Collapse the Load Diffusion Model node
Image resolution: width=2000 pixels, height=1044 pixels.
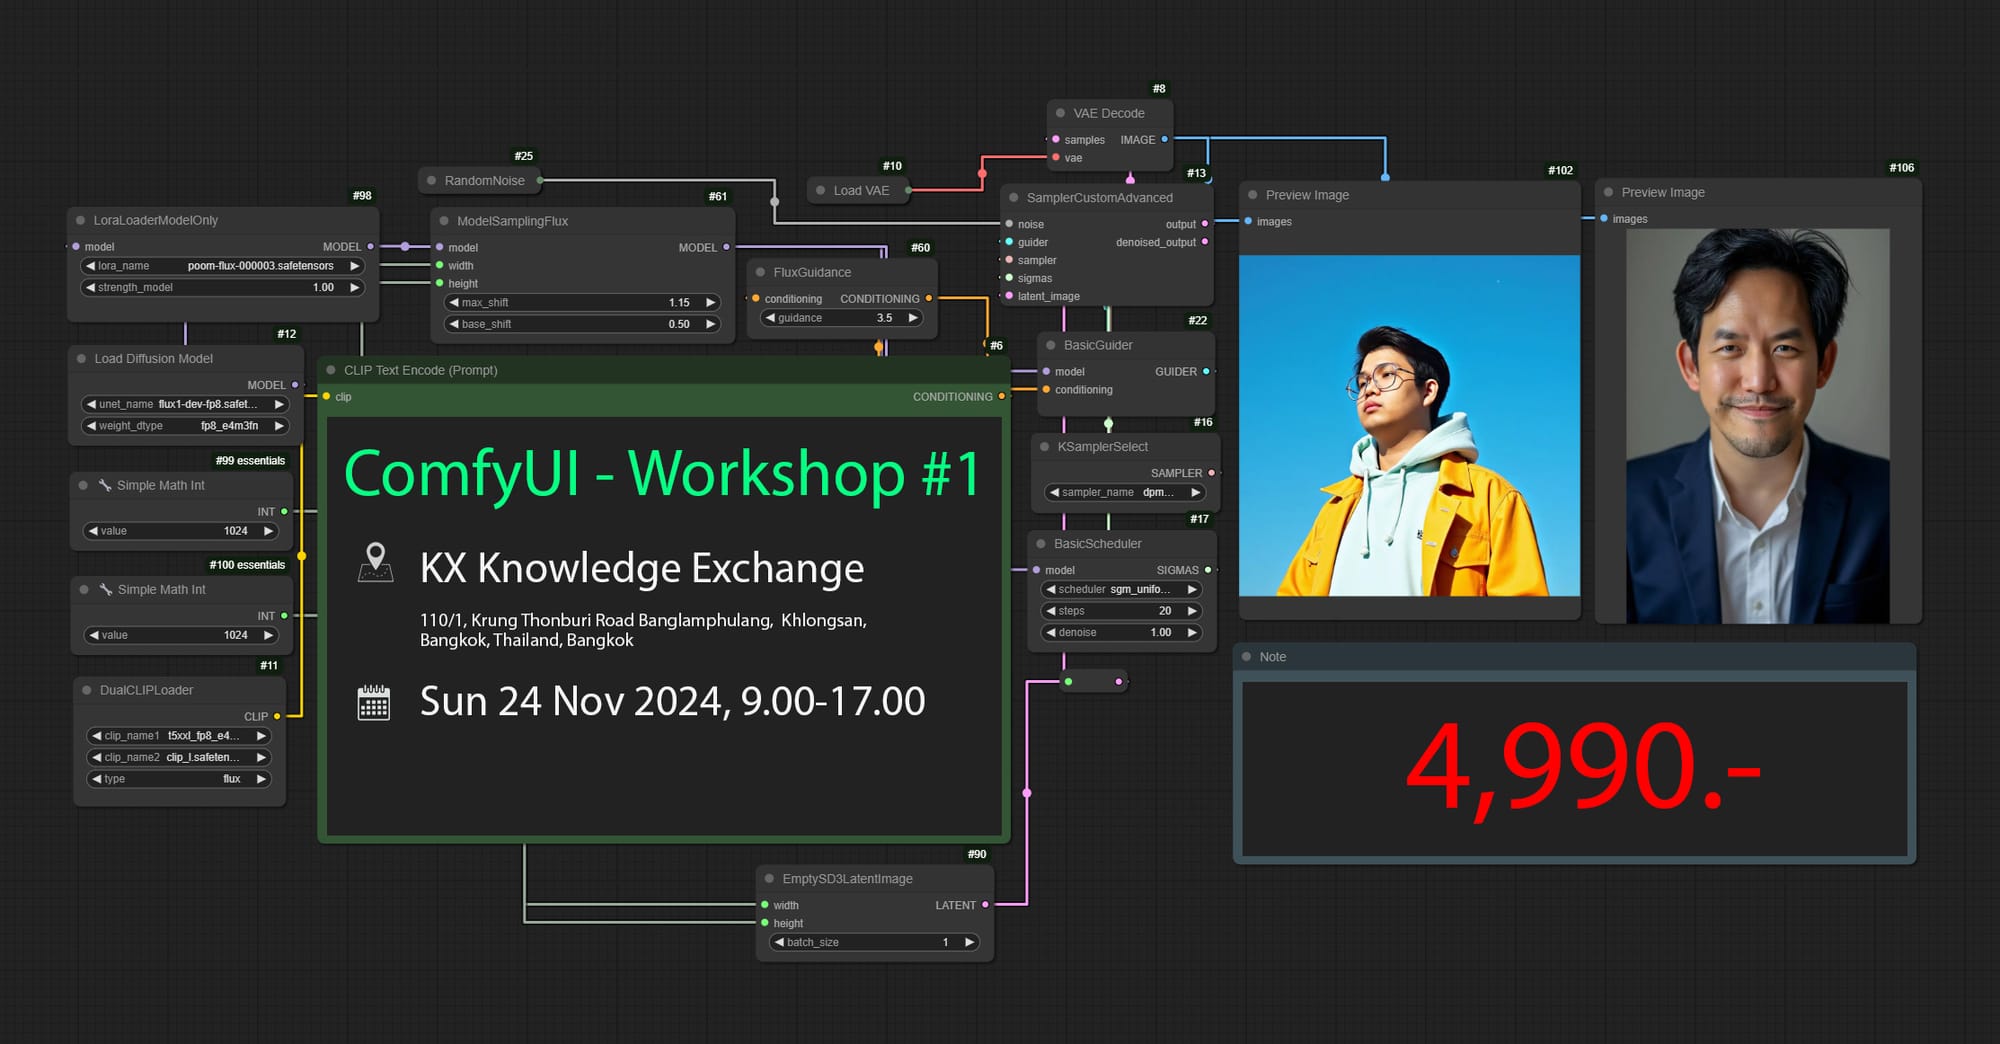(81, 358)
